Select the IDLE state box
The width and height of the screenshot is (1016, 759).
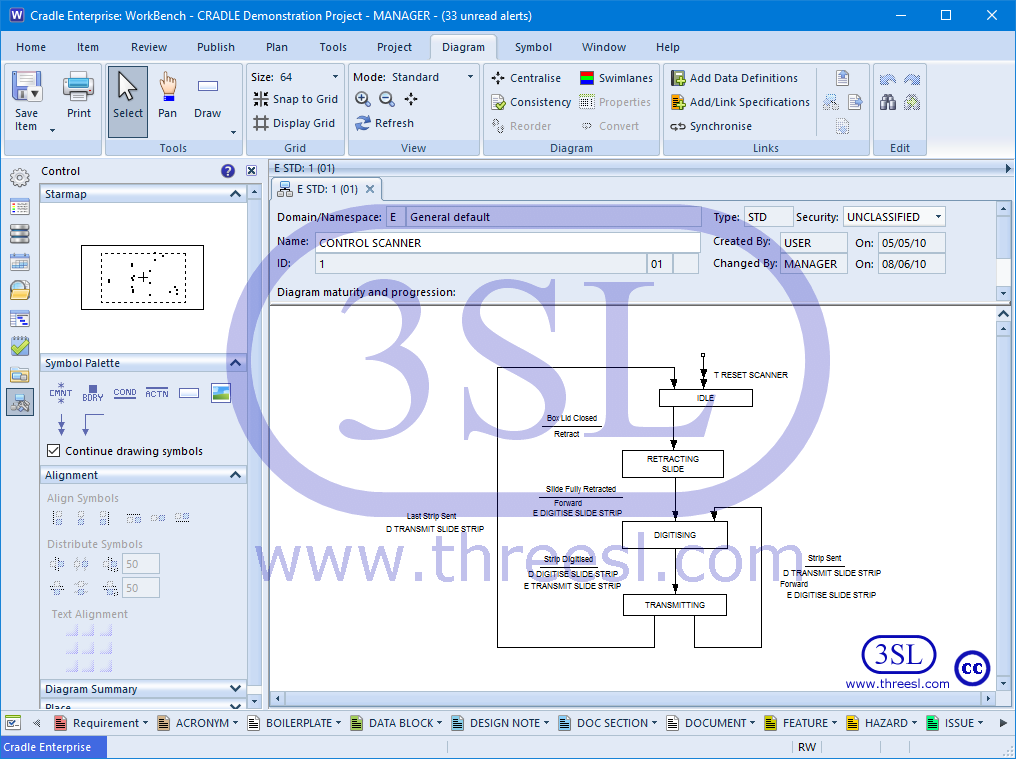tap(706, 398)
